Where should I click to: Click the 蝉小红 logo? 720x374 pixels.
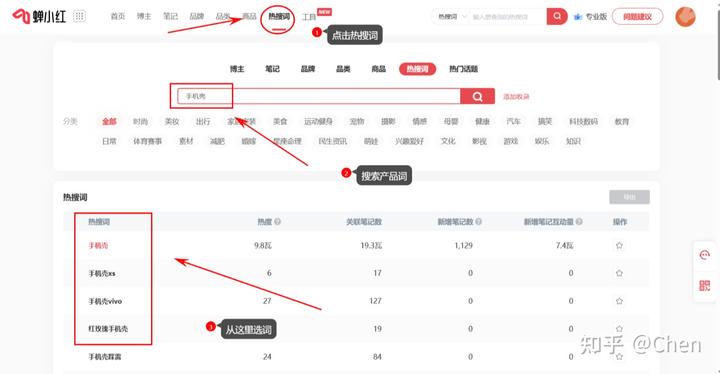(x=39, y=17)
